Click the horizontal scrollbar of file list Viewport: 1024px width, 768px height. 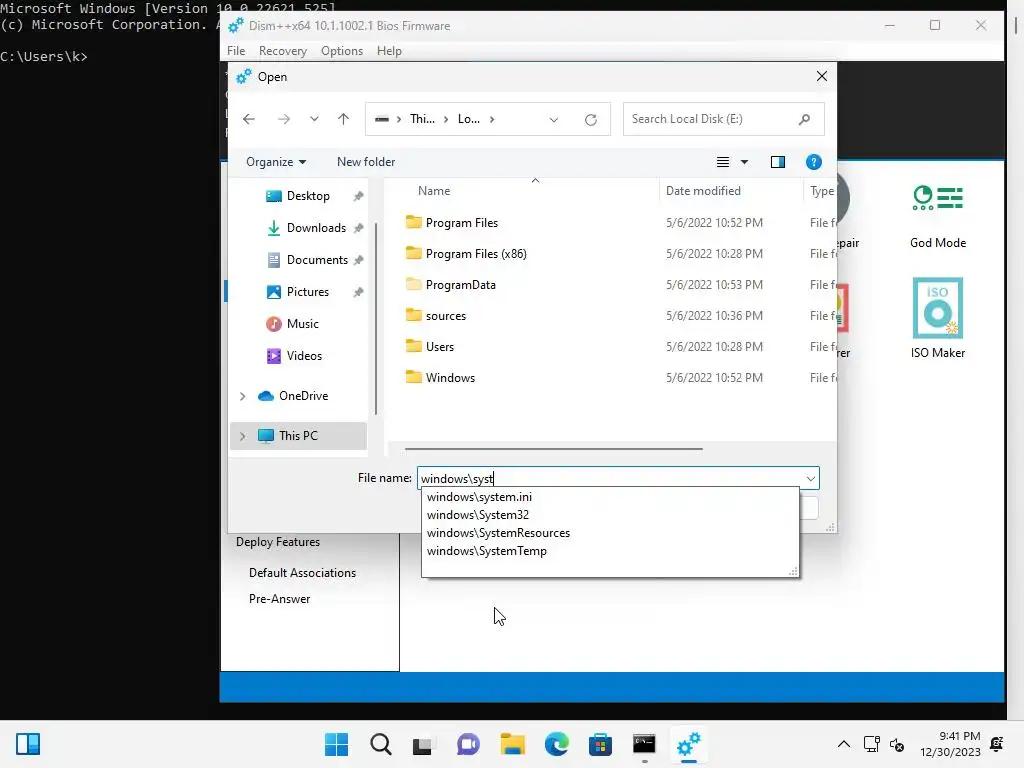(x=553, y=449)
